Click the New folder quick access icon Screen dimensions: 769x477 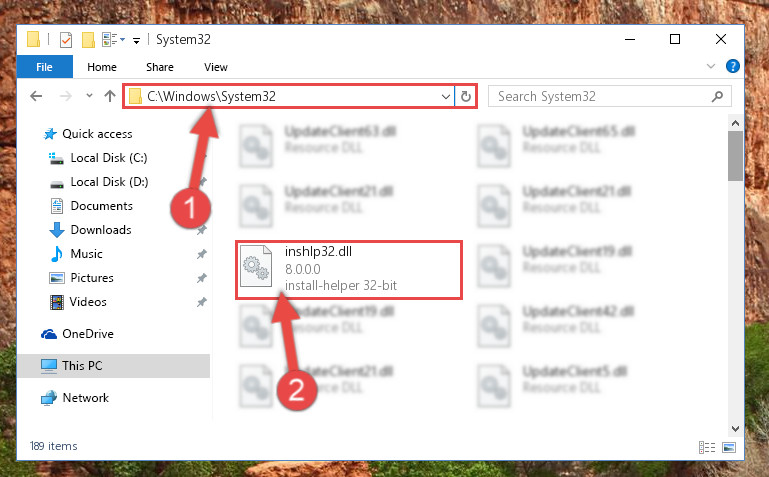pyautogui.click(x=88, y=40)
